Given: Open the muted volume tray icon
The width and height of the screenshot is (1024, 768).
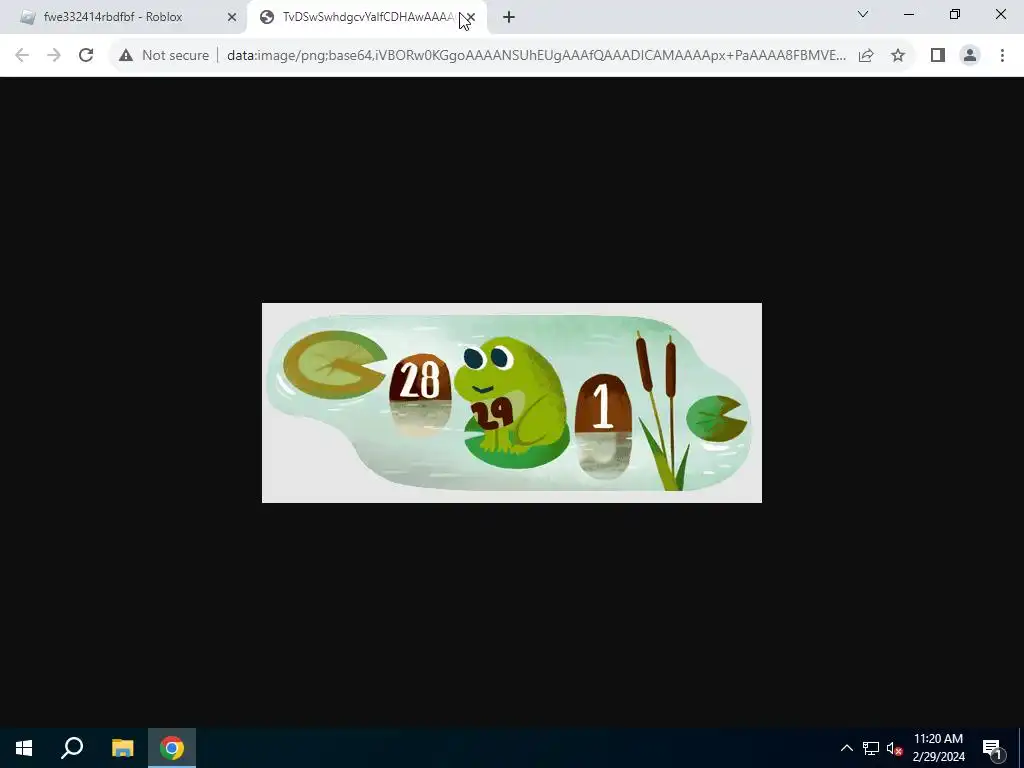Looking at the screenshot, I should [x=894, y=748].
